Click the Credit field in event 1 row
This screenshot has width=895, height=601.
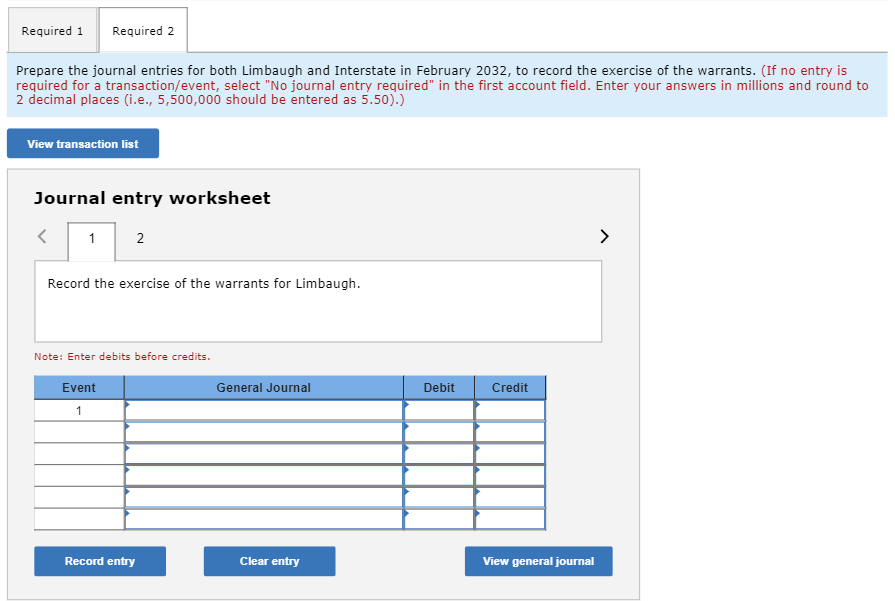(x=510, y=410)
